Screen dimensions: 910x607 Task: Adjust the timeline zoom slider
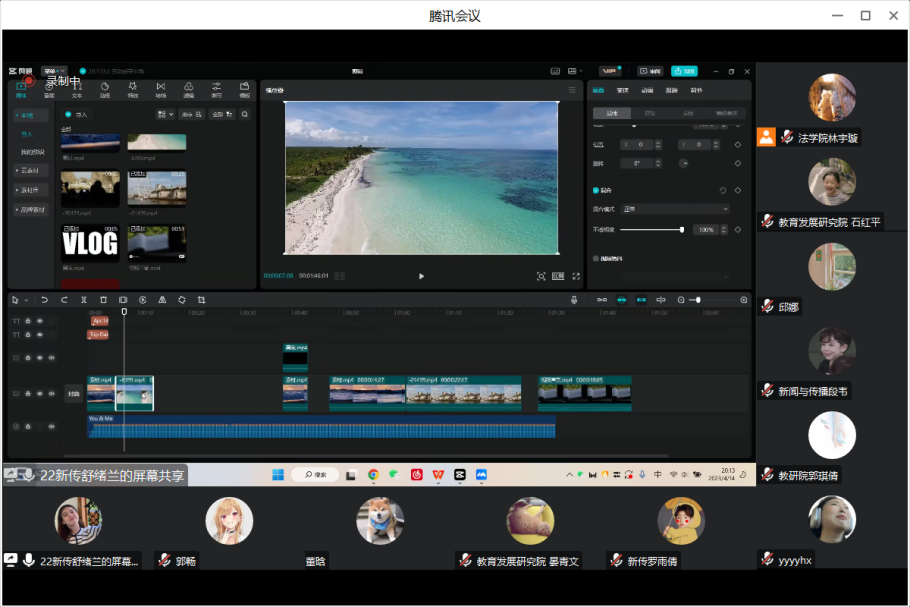point(698,300)
